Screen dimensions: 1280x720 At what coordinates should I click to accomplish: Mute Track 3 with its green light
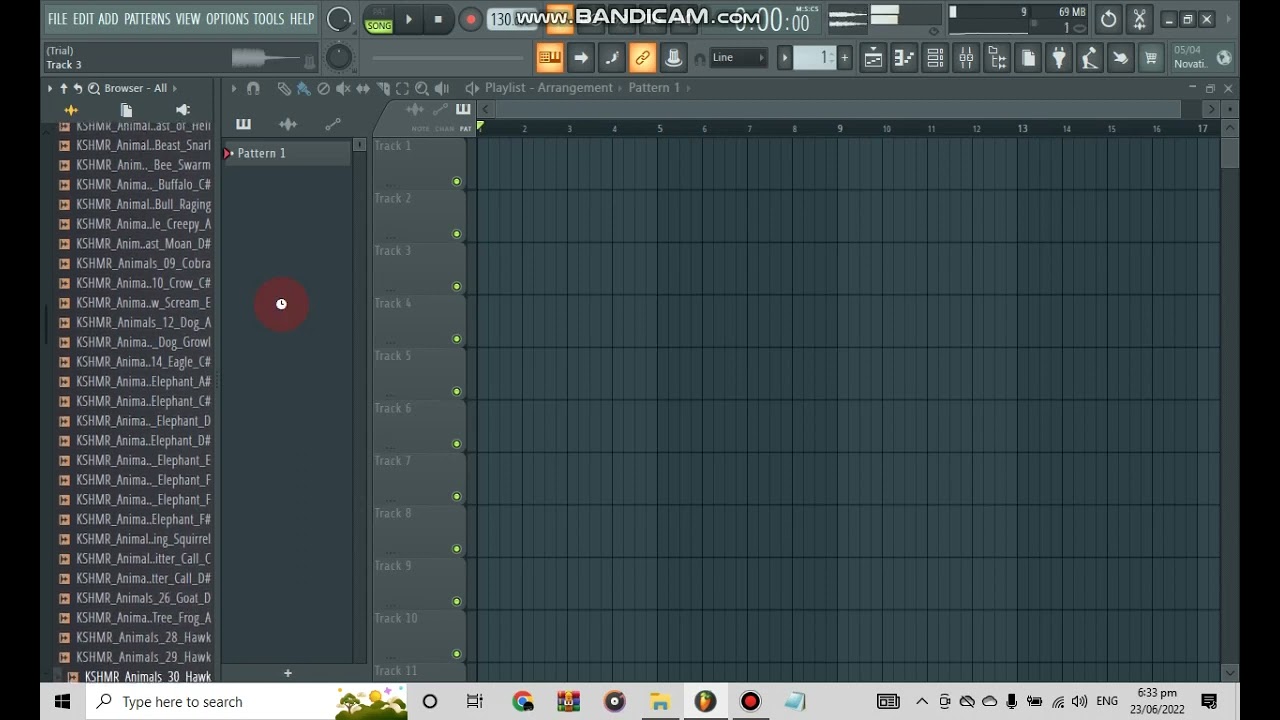pos(457,286)
